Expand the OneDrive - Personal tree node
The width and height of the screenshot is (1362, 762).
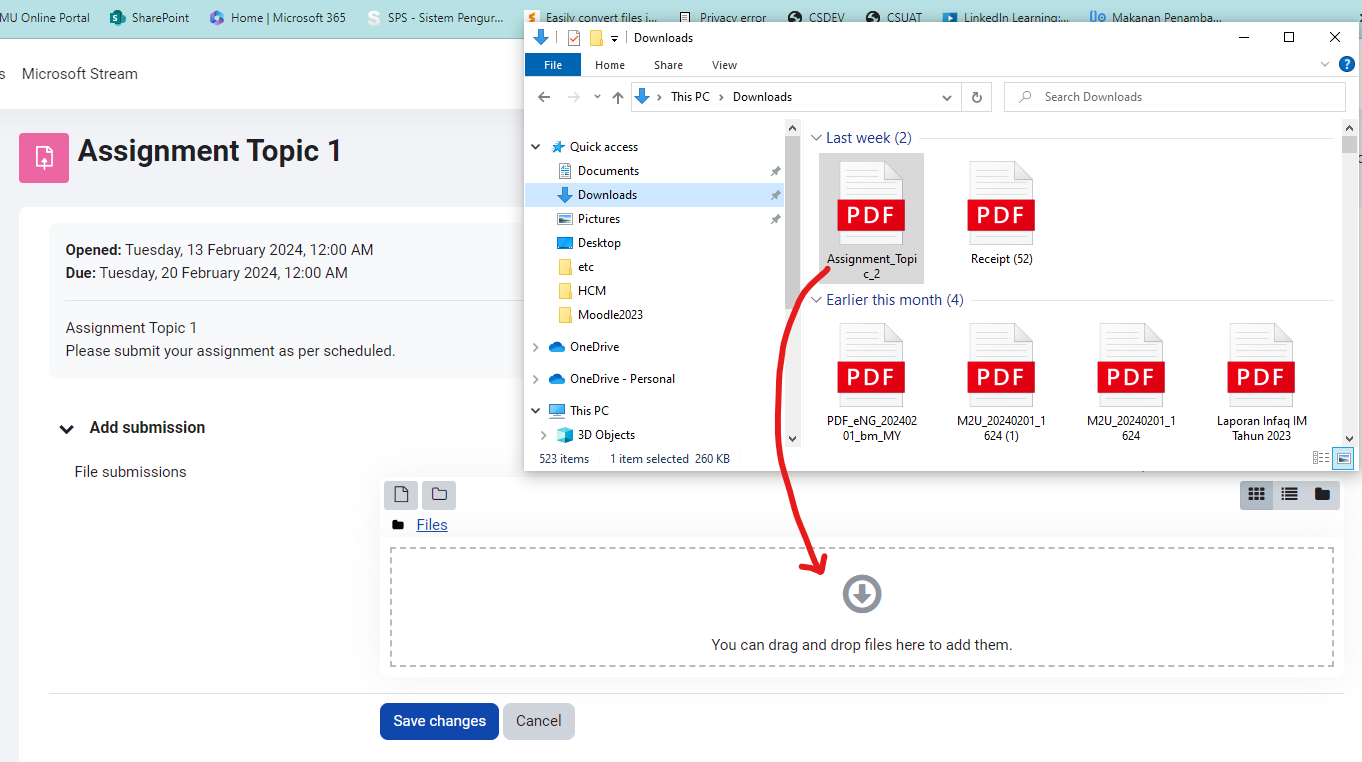pyautogui.click(x=536, y=379)
